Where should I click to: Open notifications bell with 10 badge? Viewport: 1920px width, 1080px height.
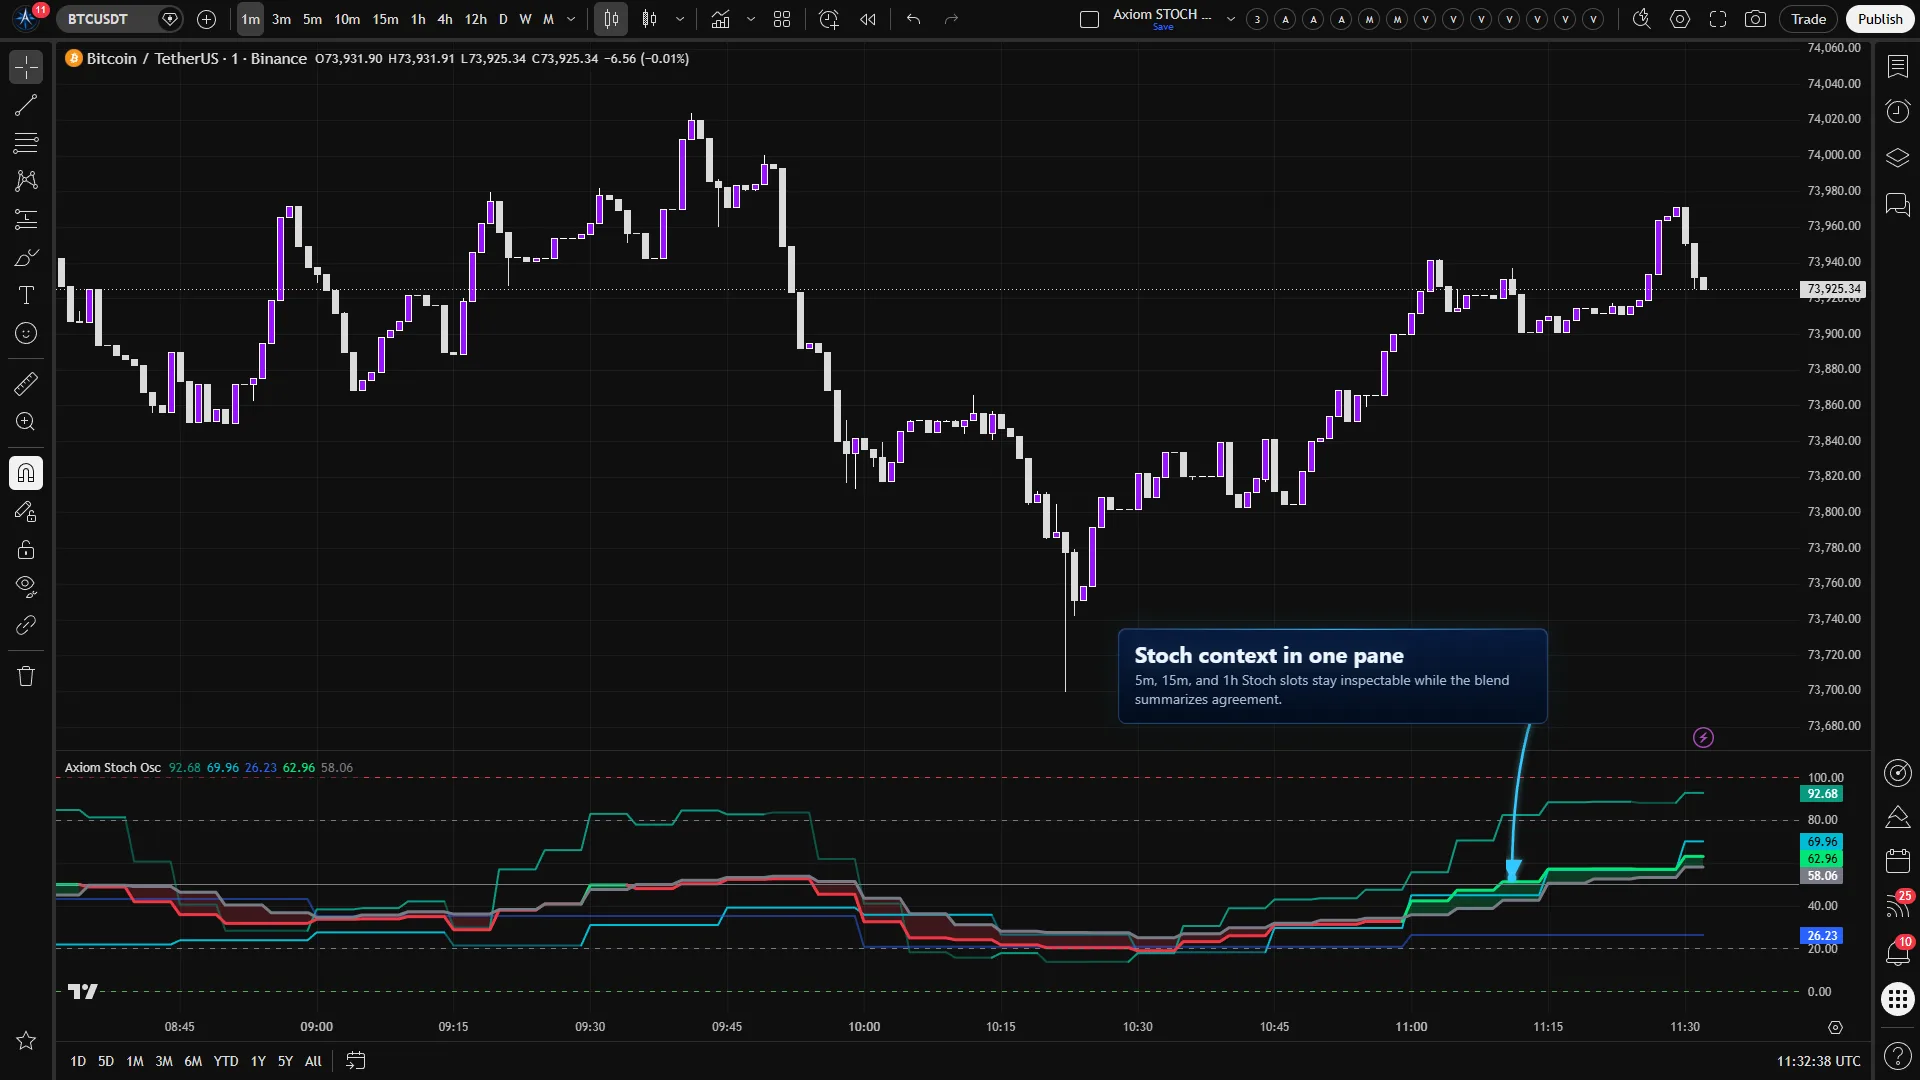point(1897,952)
